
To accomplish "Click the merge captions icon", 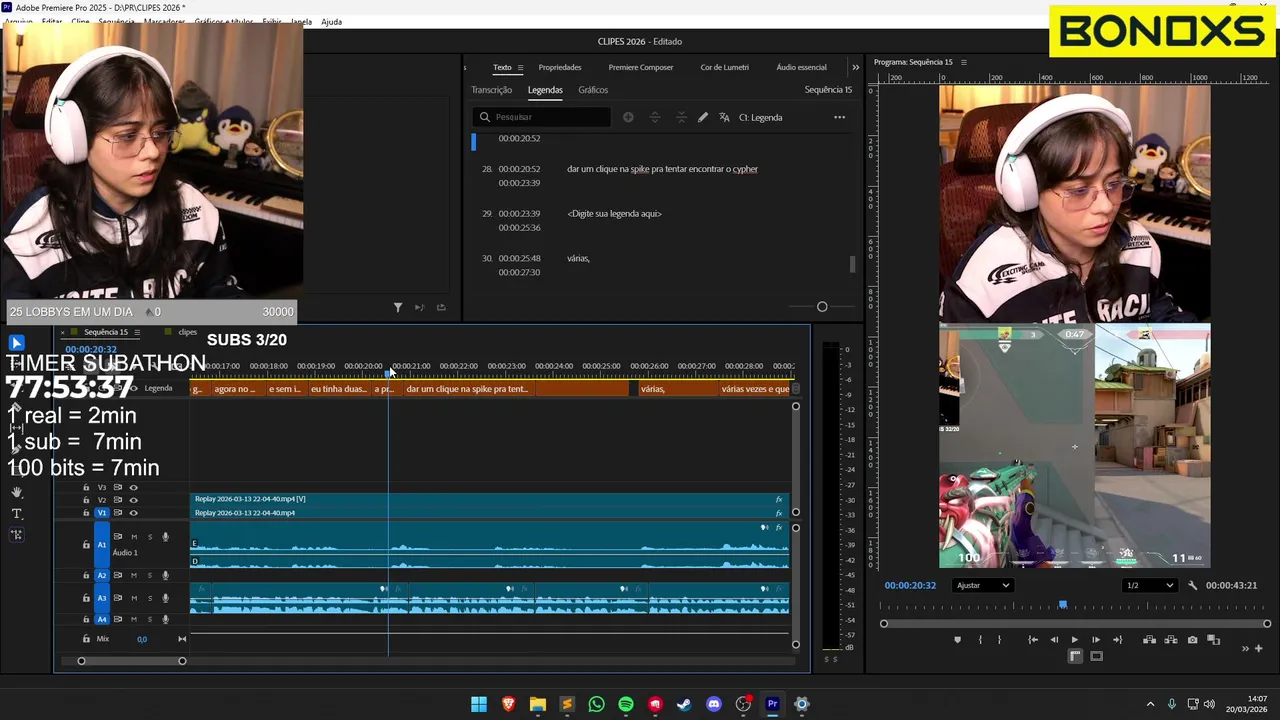I will [681, 117].
